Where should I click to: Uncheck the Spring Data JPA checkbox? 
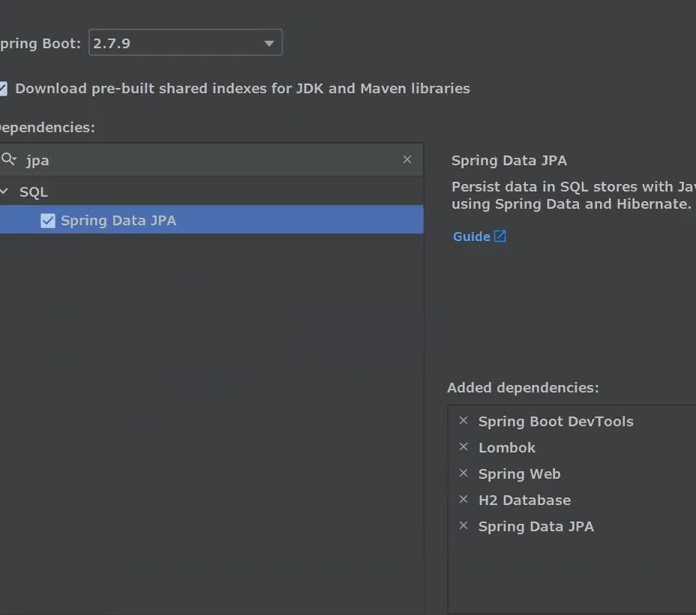point(48,221)
